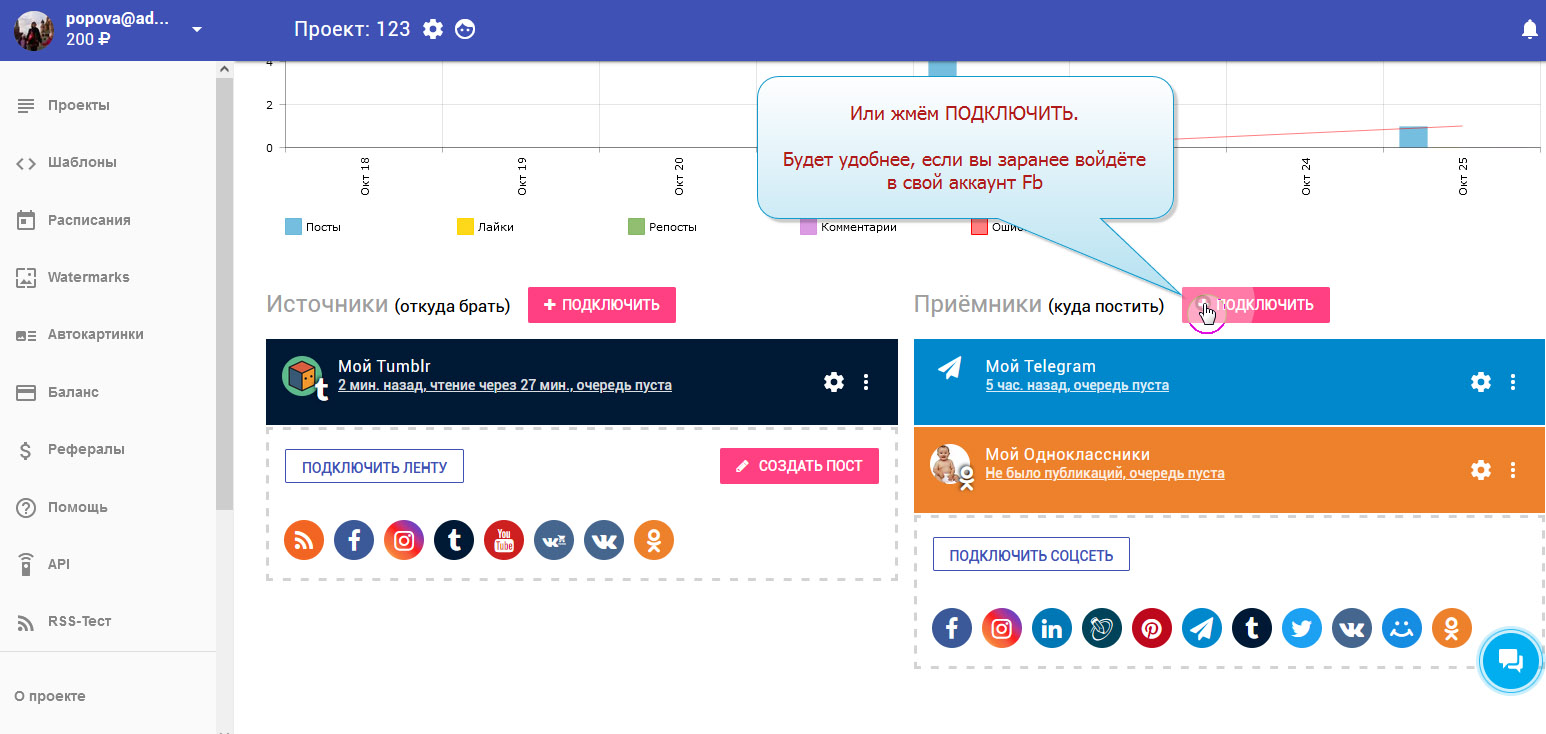The image size is (1546, 734).
Task: Open project settings gear next to Проект: 123
Action: pyautogui.click(x=433, y=29)
